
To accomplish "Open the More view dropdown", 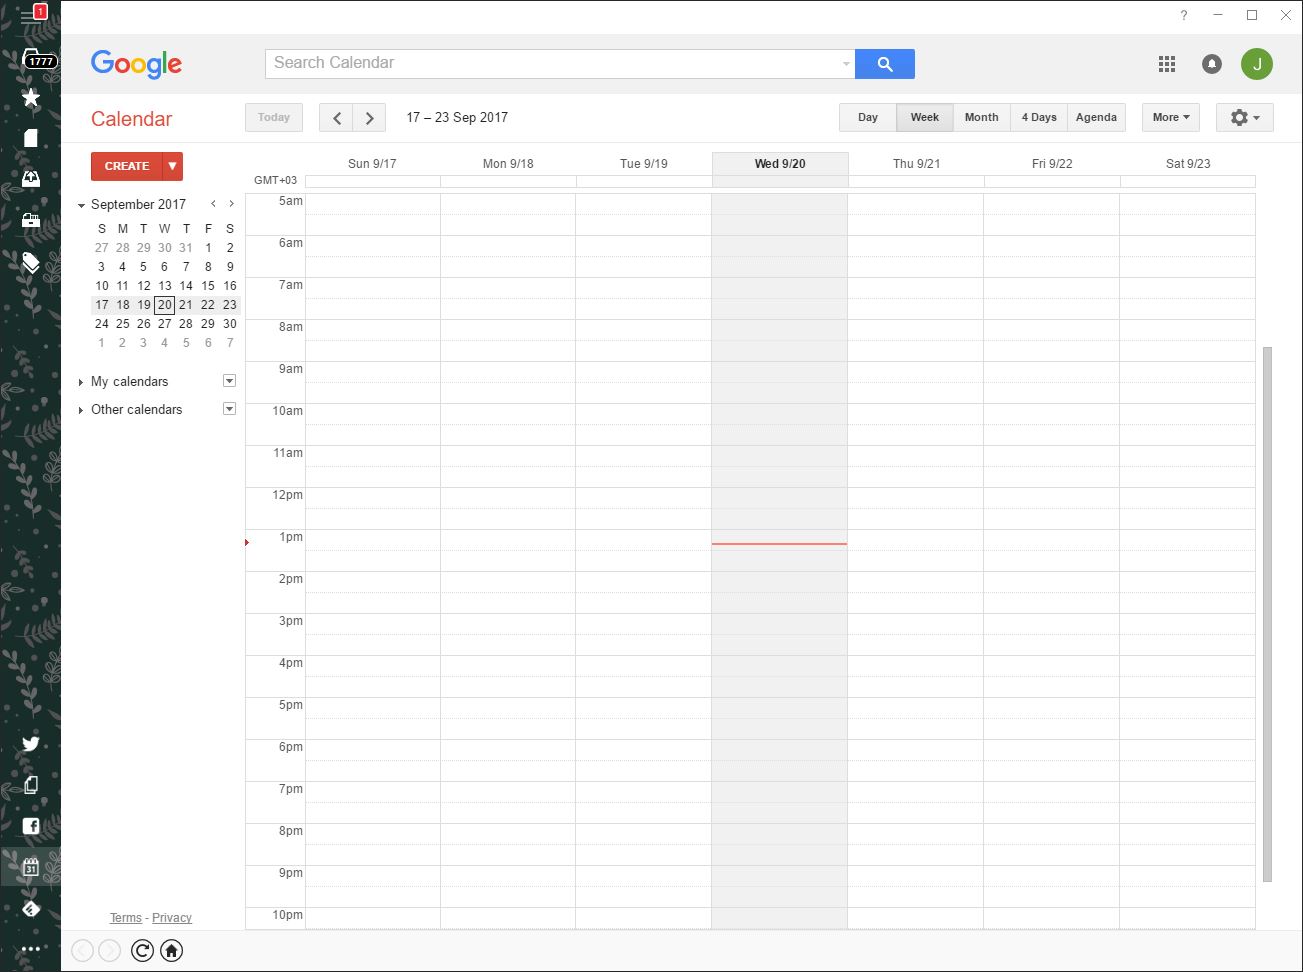I will 1169,117.
